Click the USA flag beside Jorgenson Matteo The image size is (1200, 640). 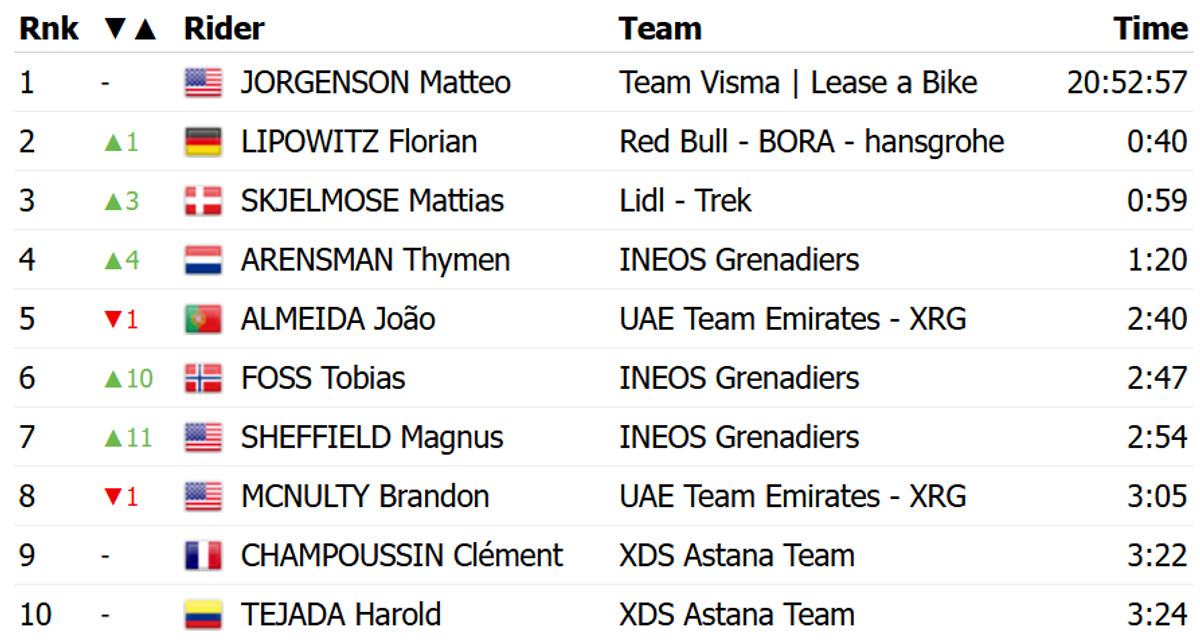coord(203,82)
